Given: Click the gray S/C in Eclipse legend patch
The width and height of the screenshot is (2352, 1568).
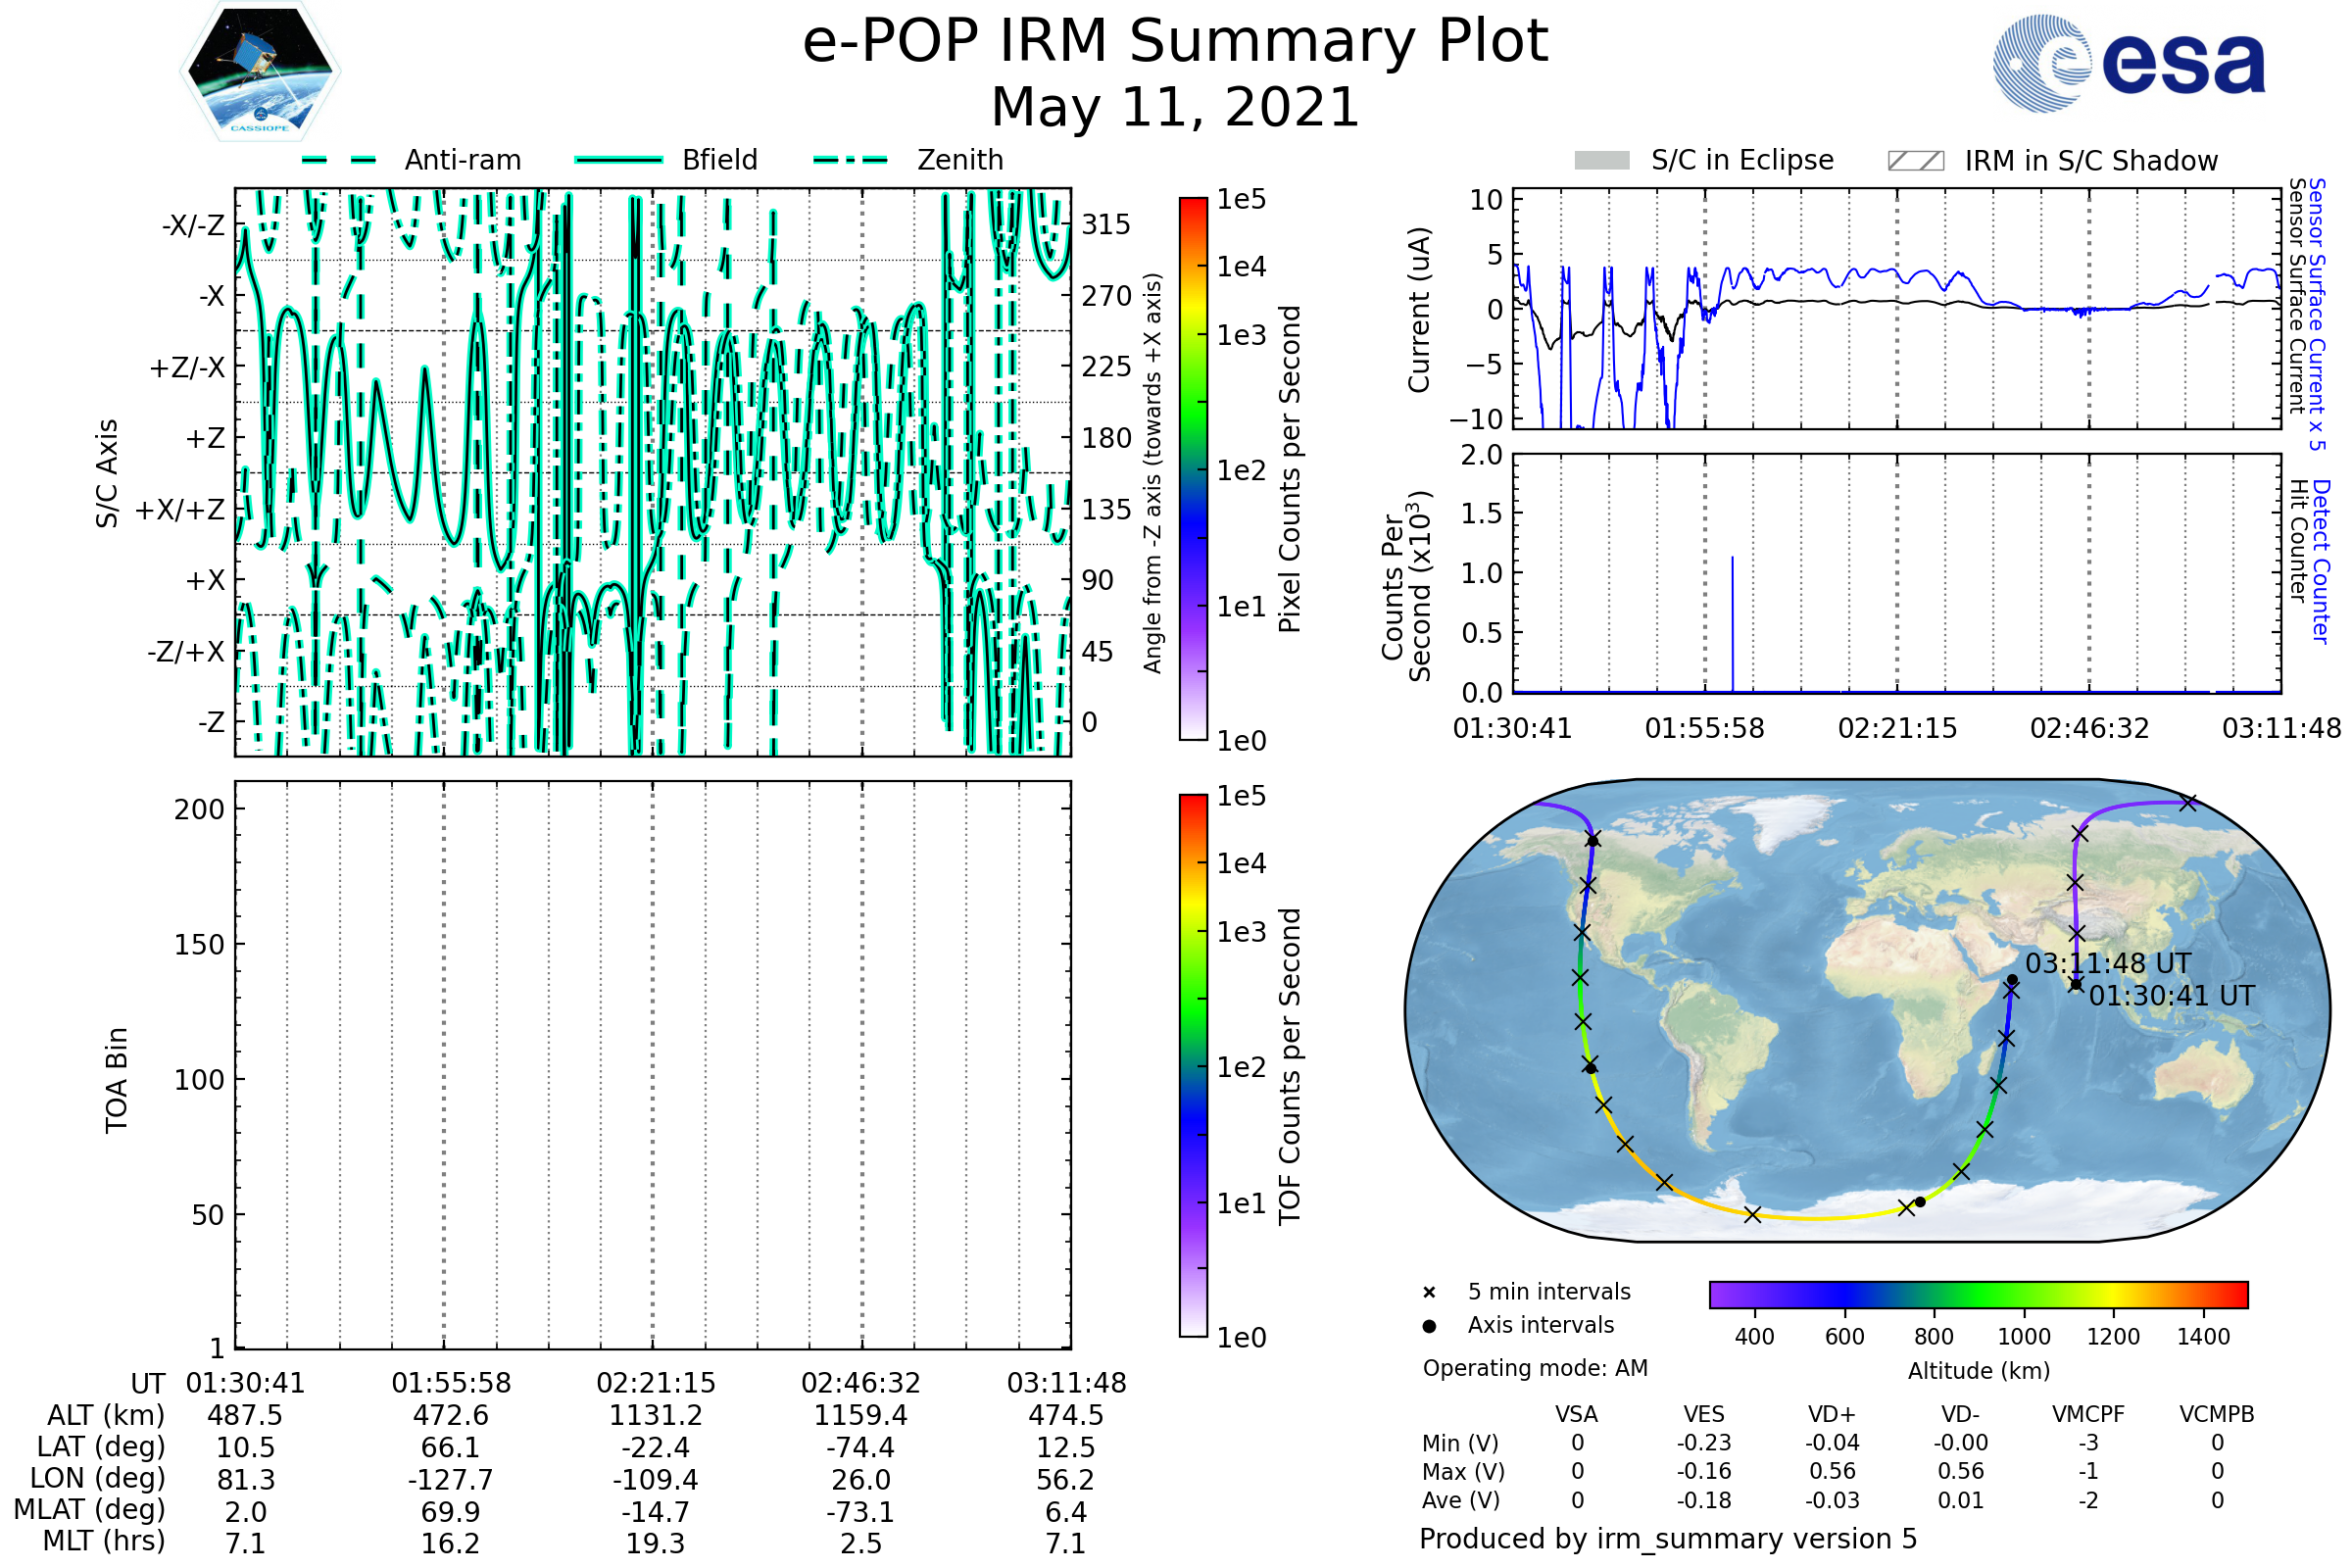Looking at the screenshot, I should pyautogui.click(x=1601, y=161).
